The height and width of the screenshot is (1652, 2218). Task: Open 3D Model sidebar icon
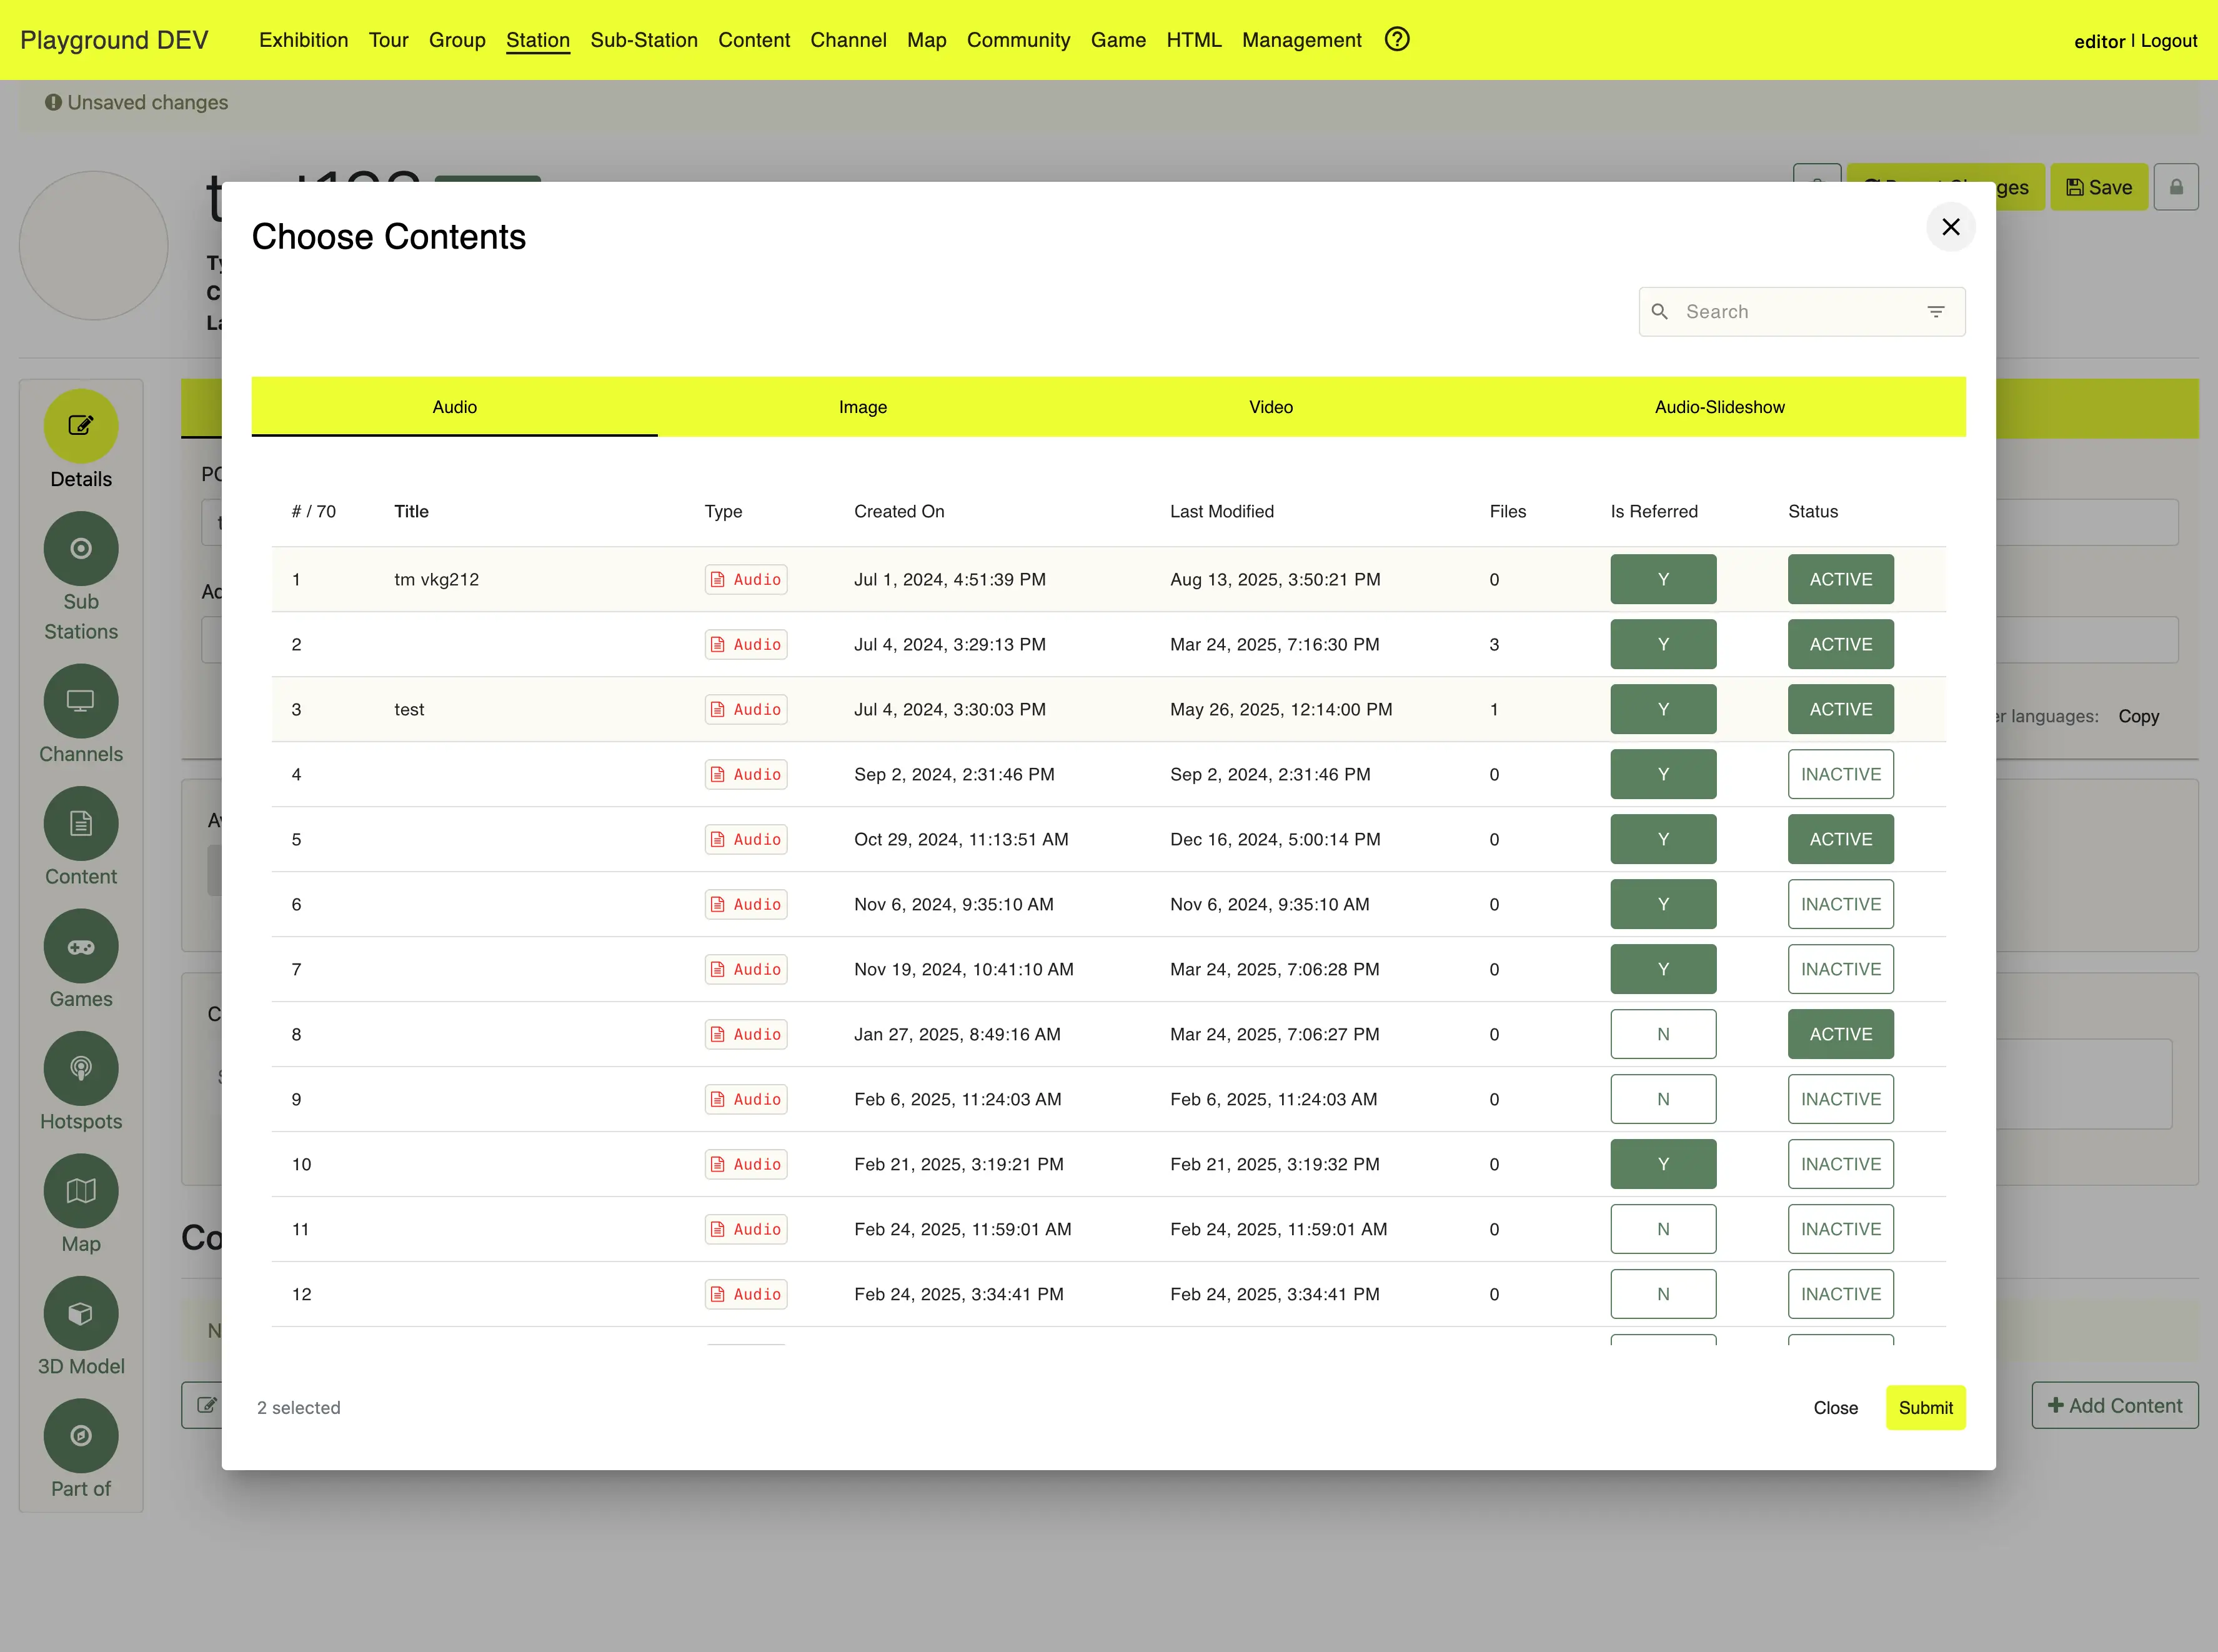point(81,1313)
